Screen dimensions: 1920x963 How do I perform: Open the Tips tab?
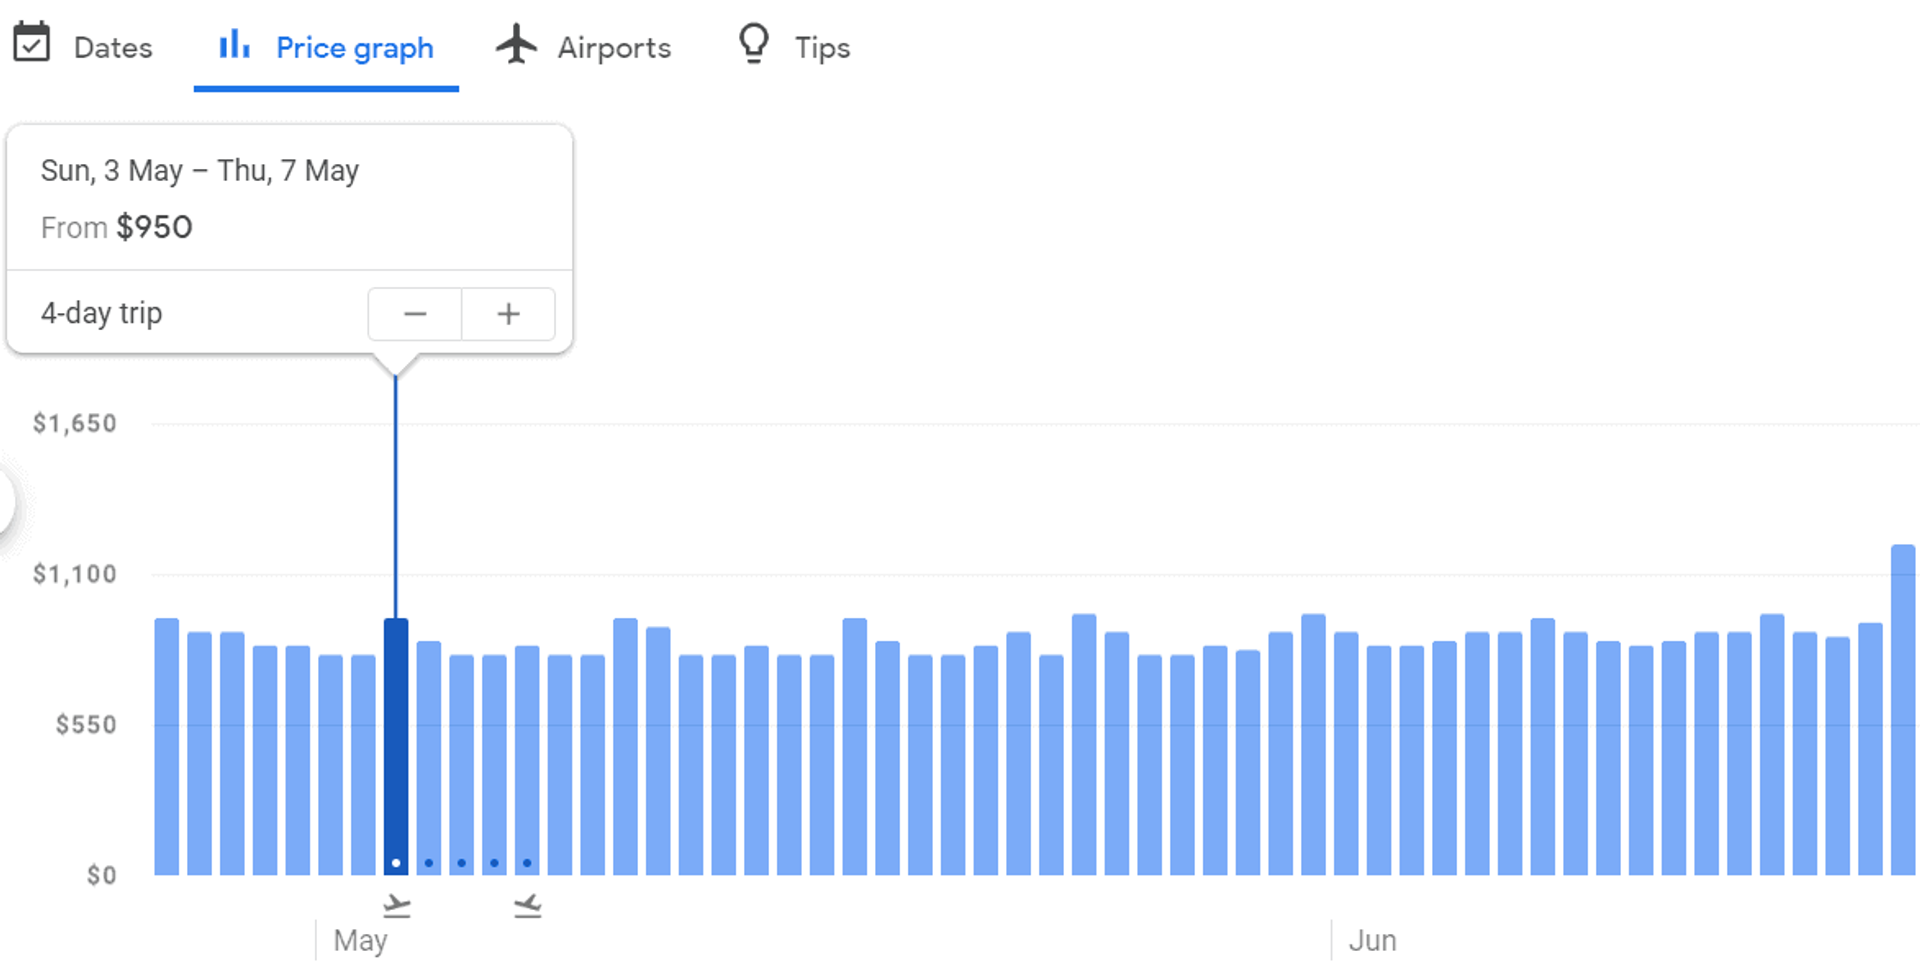click(x=822, y=46)
